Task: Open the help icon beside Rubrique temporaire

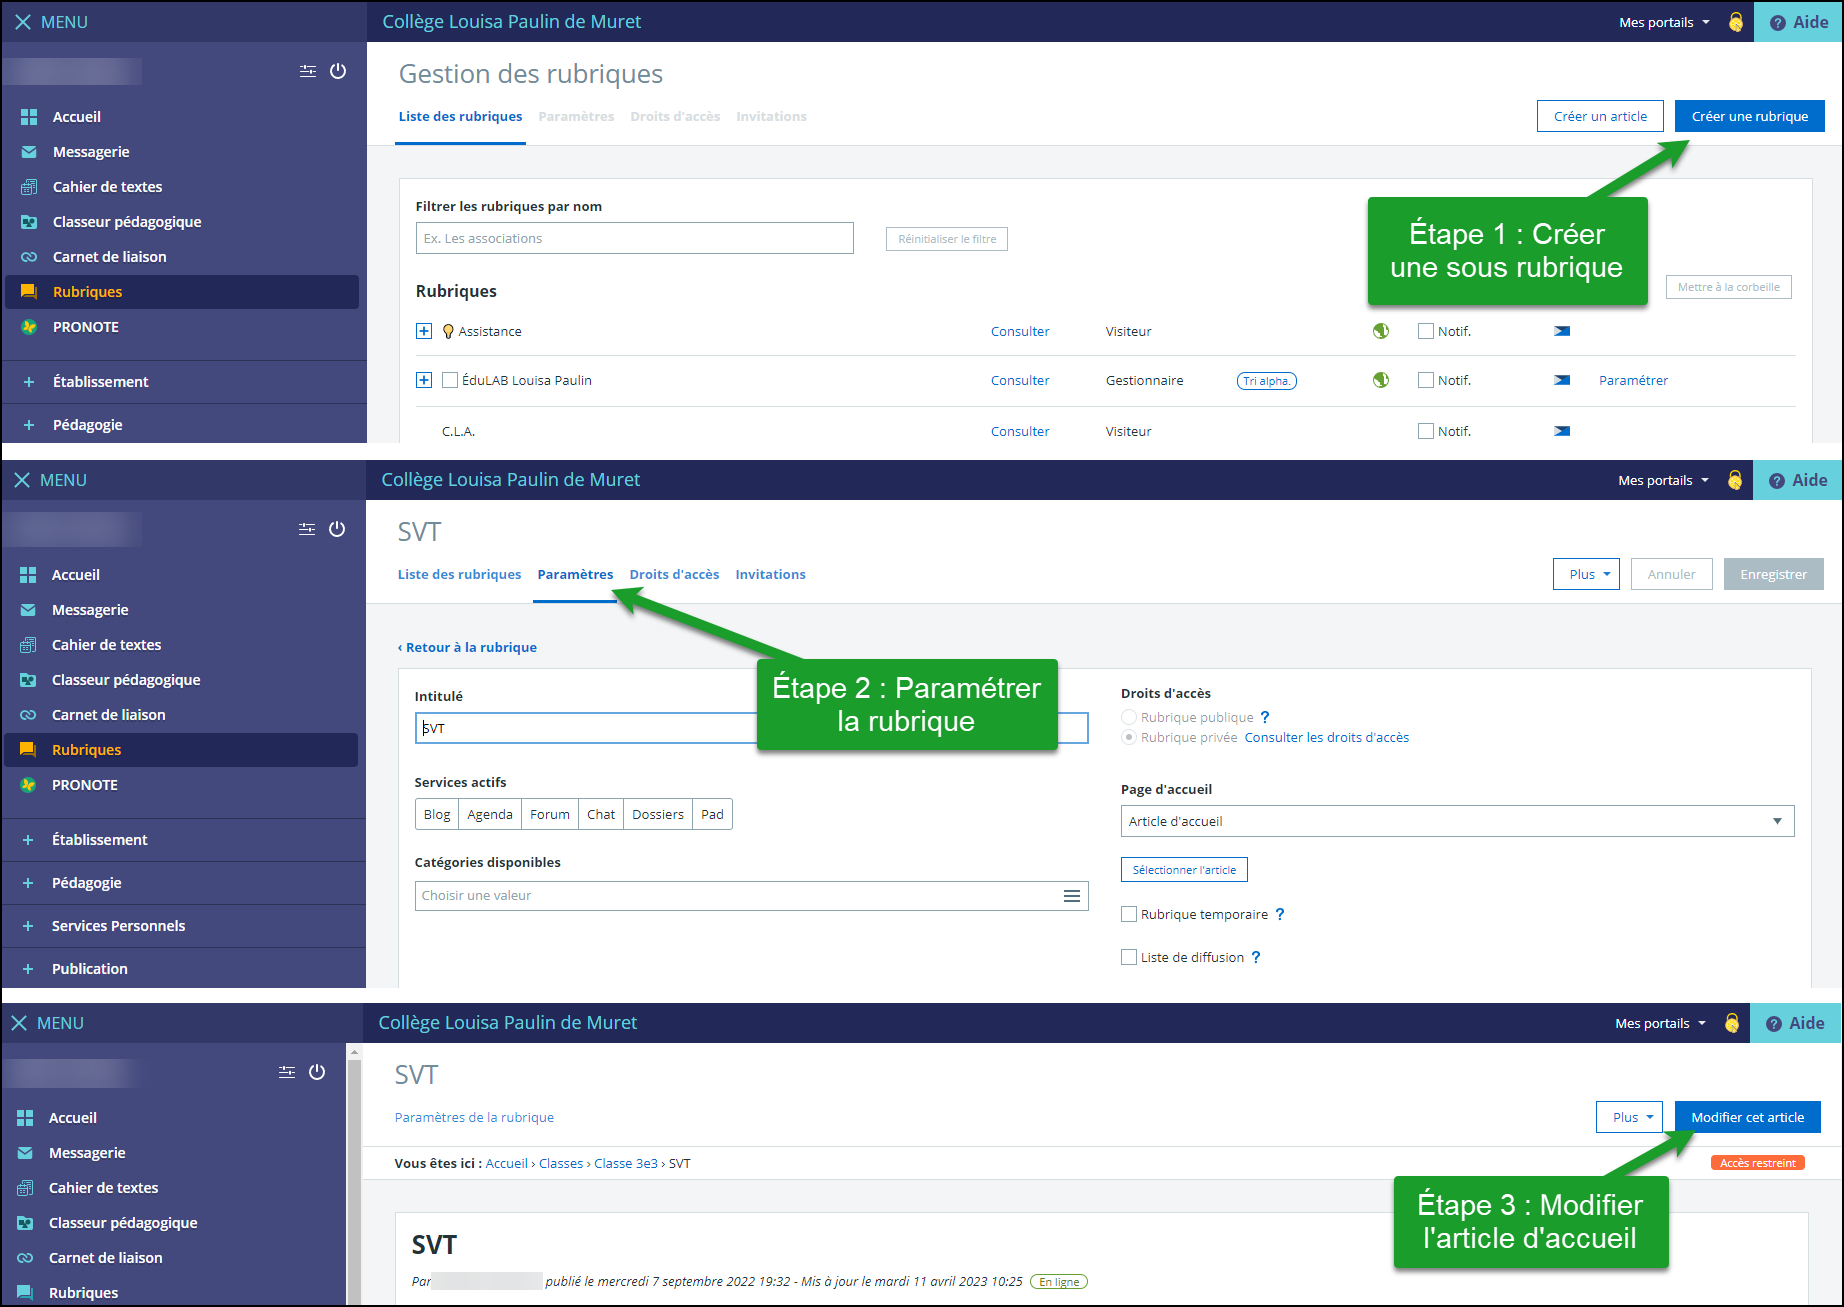Action: pos(1280,914)
